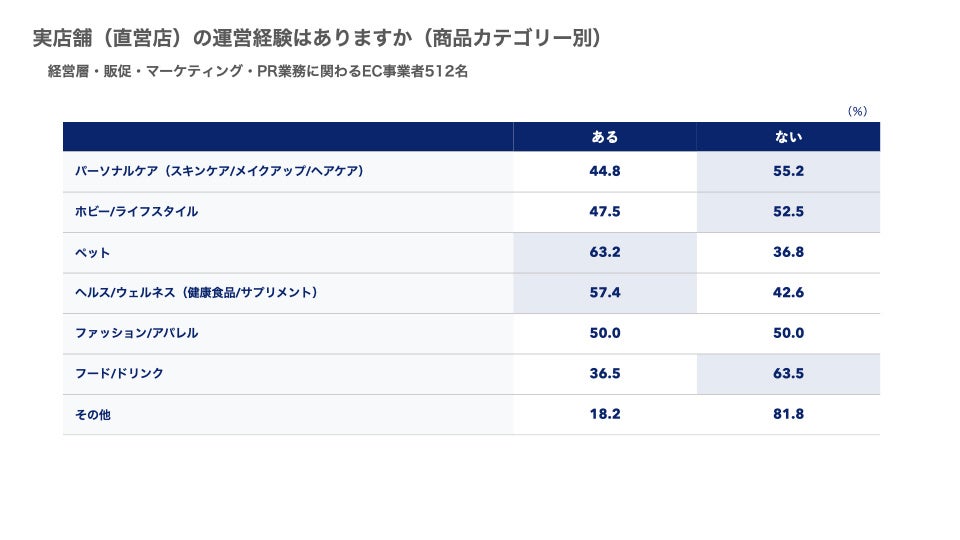
Task: Click the その他 row label
Action: 93,414
